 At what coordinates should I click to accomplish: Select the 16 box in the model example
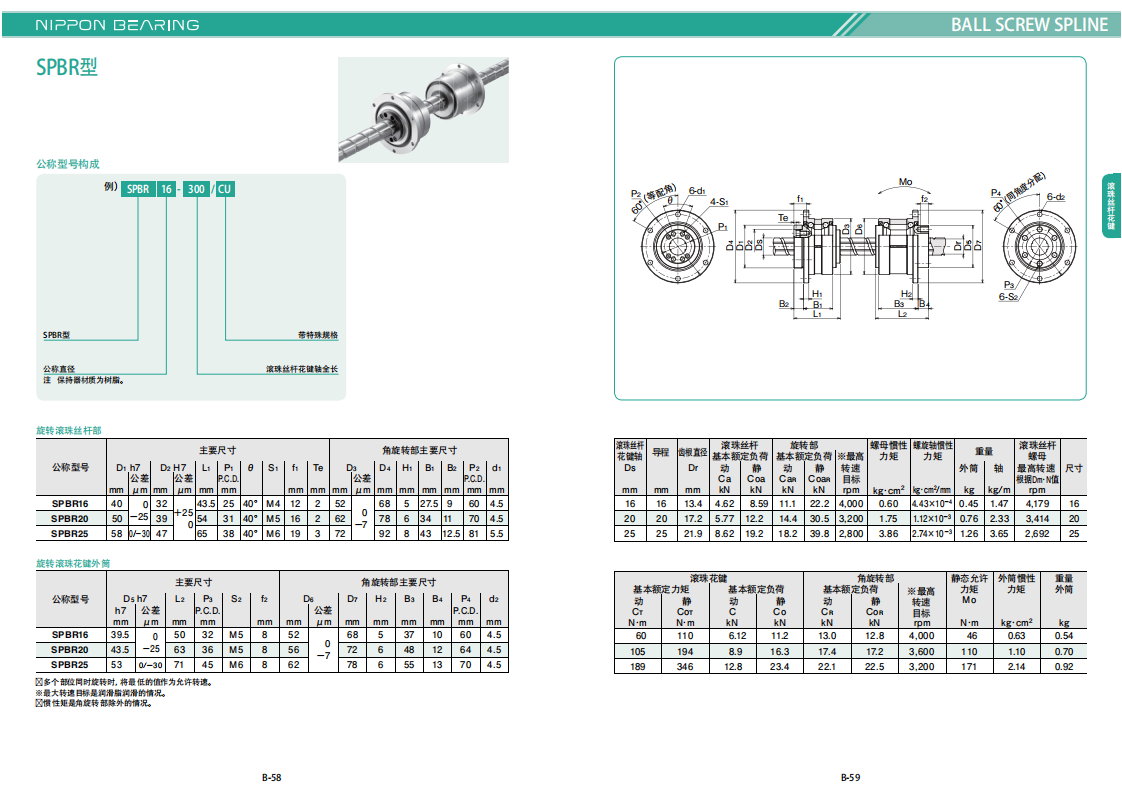click(x=166, y=189)
